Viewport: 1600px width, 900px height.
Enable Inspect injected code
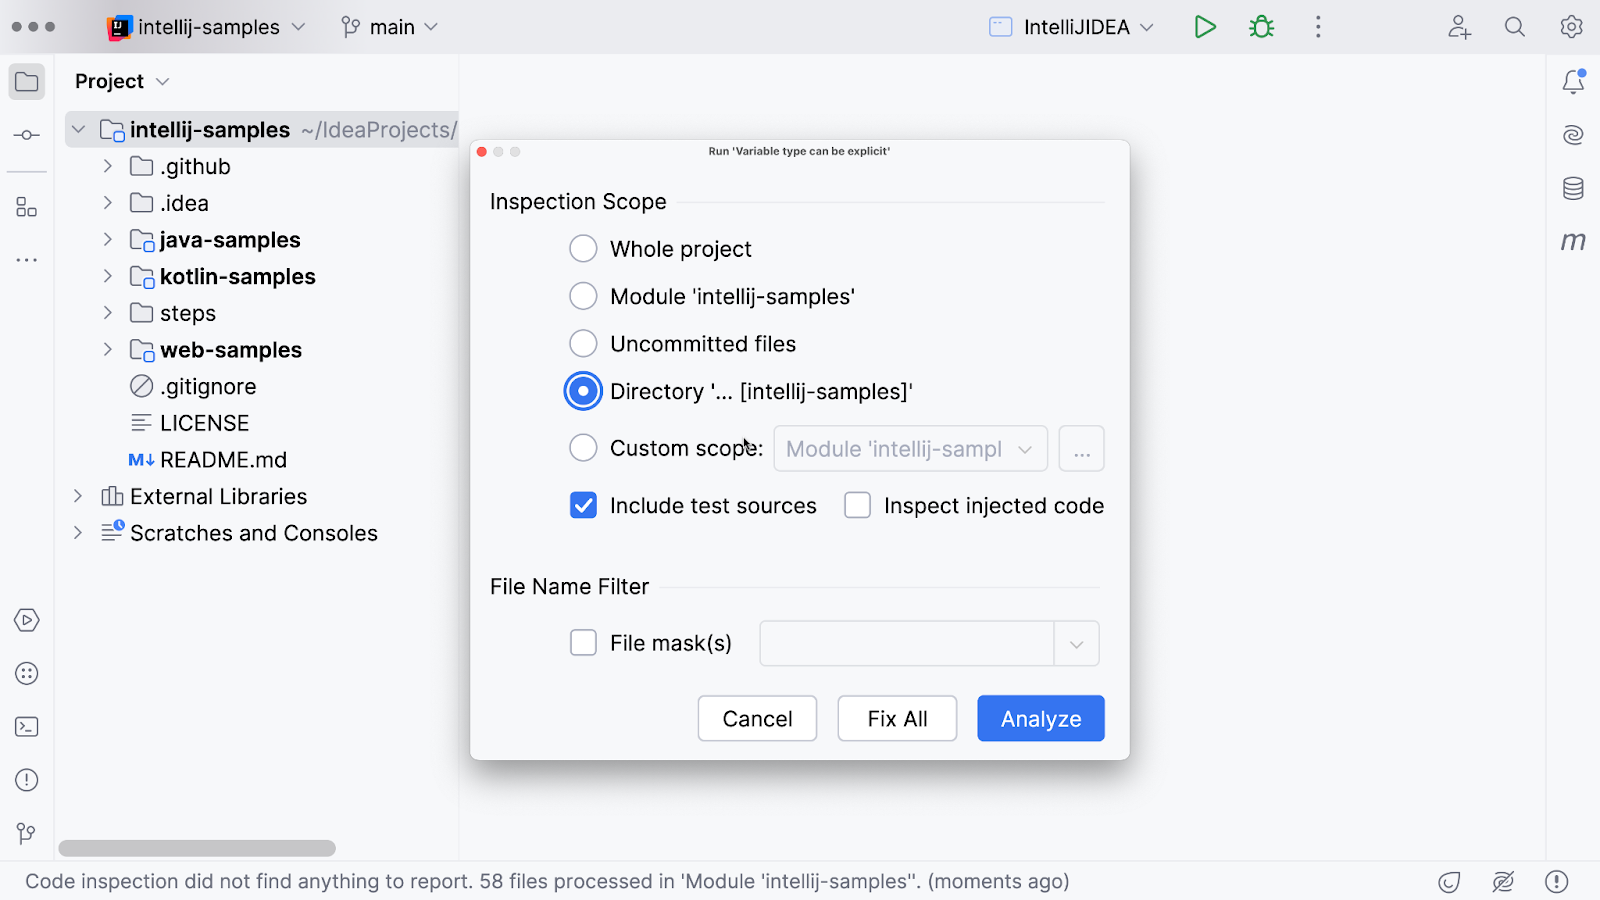coord(857,506)
